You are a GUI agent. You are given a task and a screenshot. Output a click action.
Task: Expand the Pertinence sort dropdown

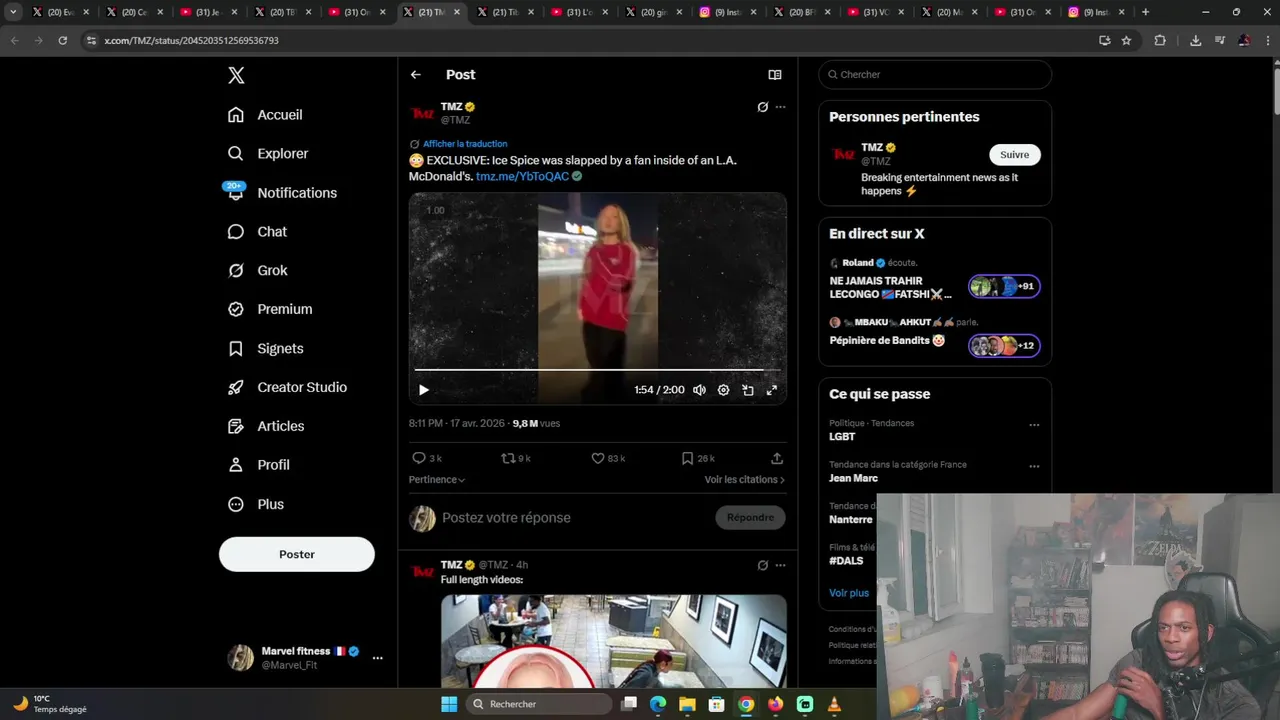[x=437, y=480]
